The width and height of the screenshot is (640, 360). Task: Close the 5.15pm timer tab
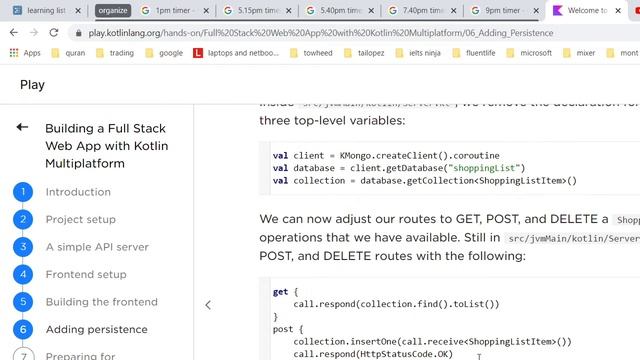coord(289,11)
